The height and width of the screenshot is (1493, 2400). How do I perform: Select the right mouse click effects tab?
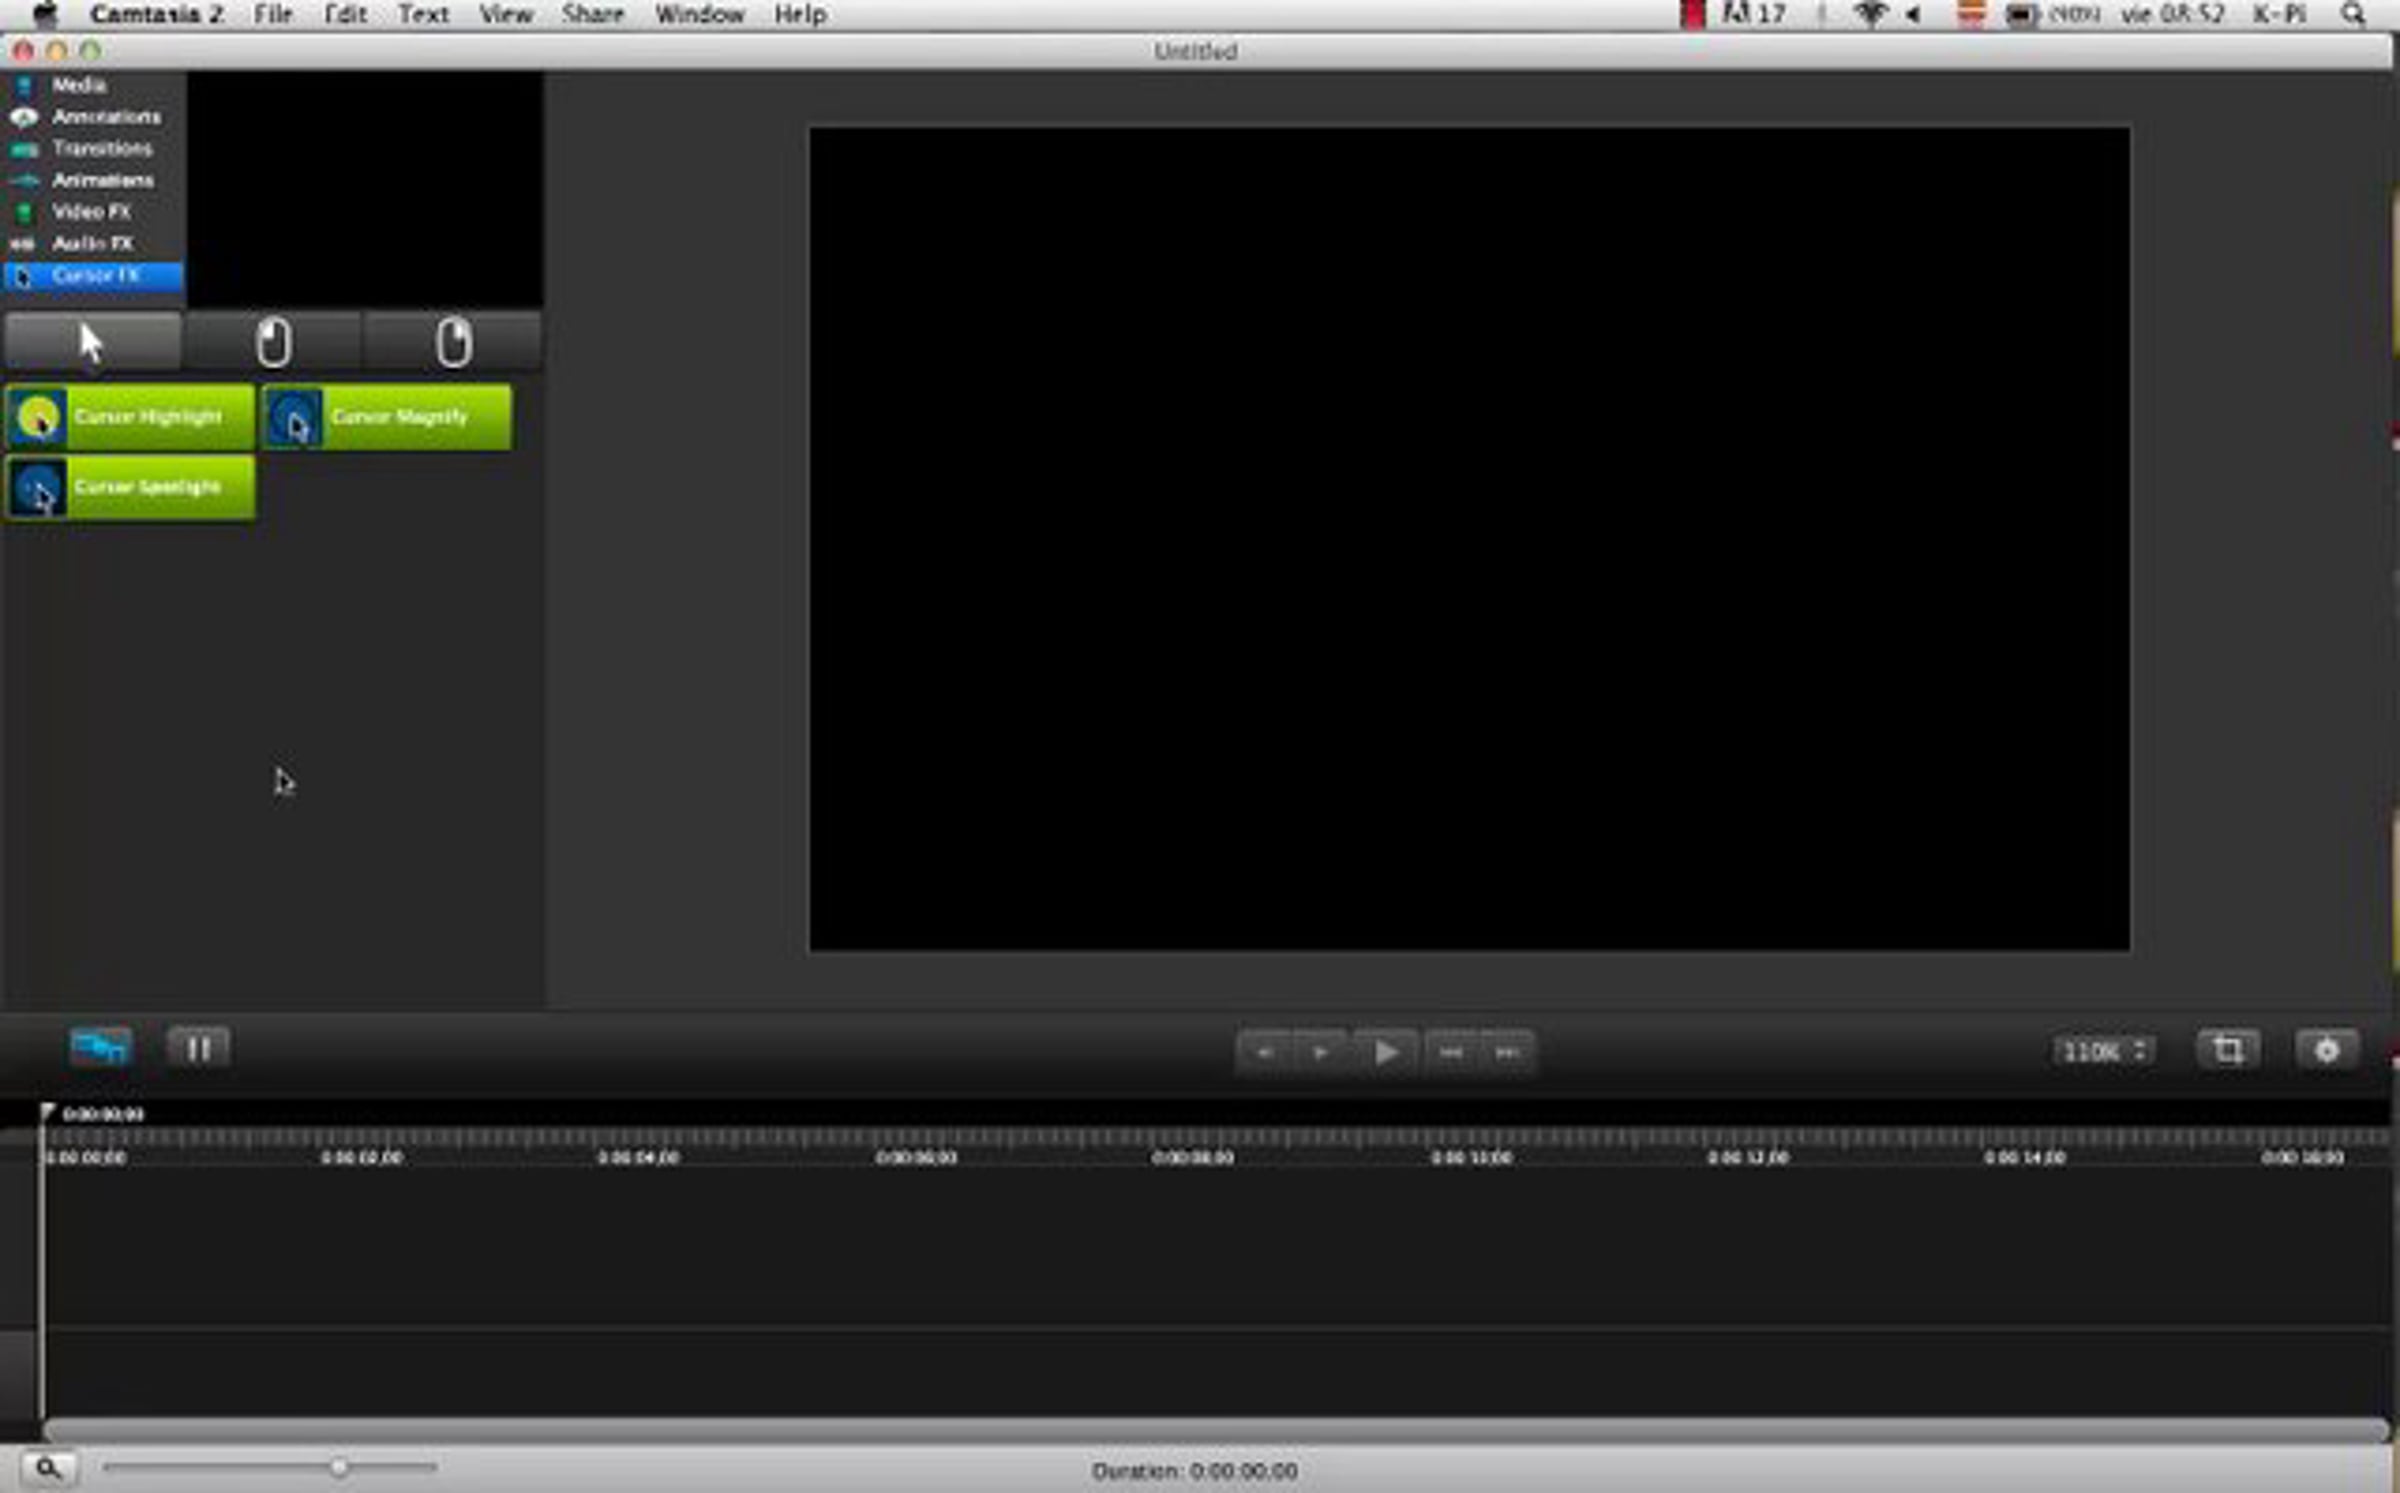coord(453,342)
